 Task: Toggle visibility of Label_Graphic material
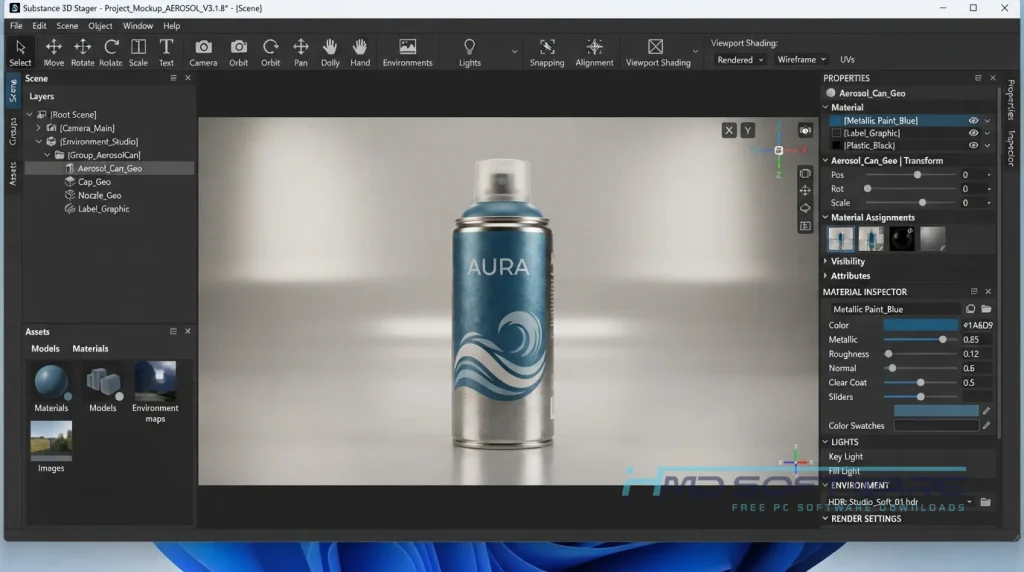coord(973,133)
